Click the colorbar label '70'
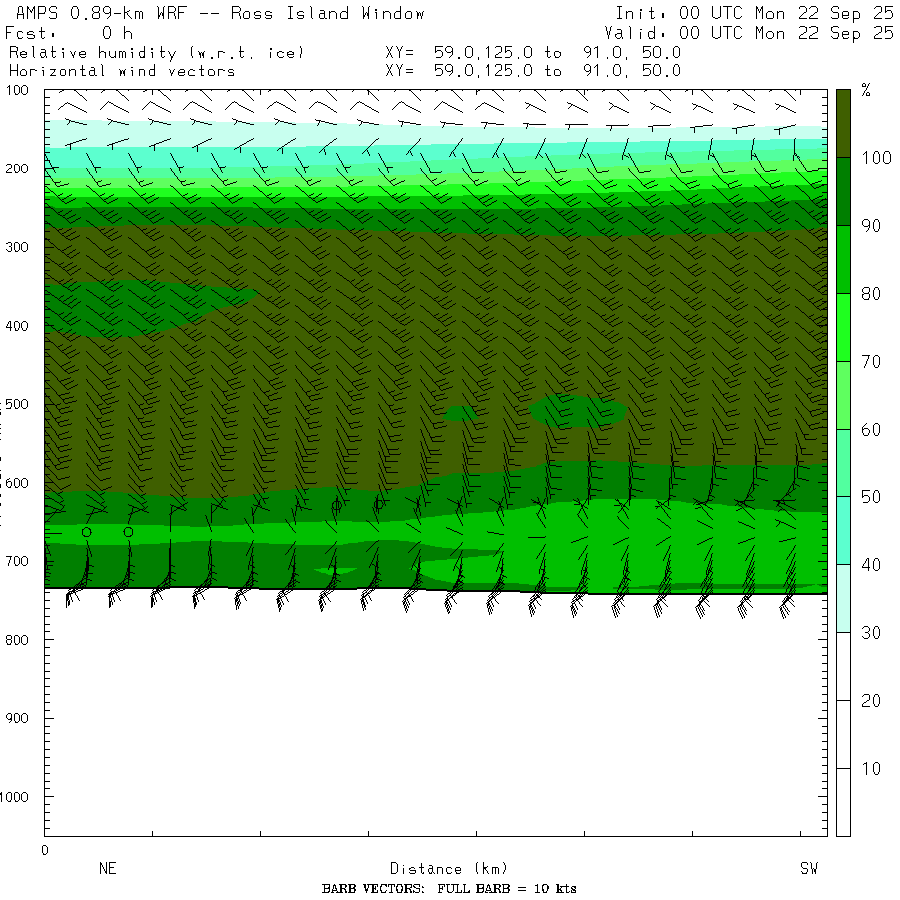This screenshot has width=900, height=900. point(871,361)
